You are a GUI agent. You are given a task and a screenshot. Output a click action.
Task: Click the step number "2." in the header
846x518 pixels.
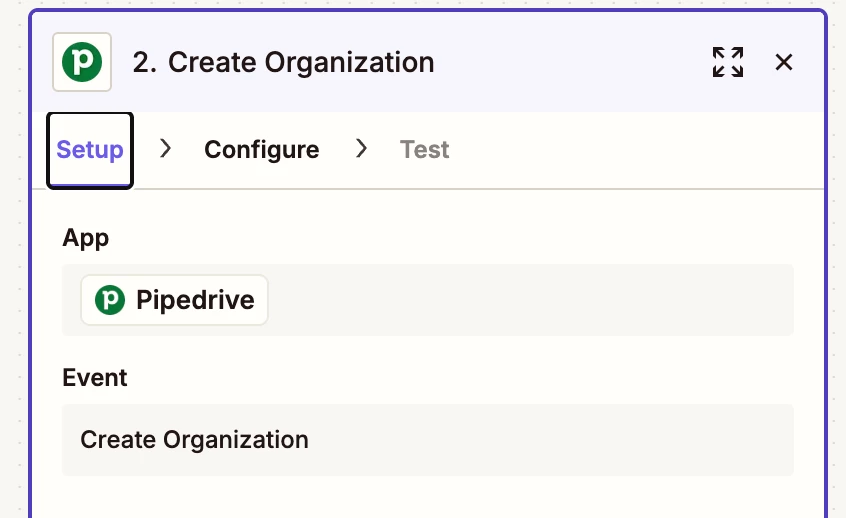click(146, 62)
